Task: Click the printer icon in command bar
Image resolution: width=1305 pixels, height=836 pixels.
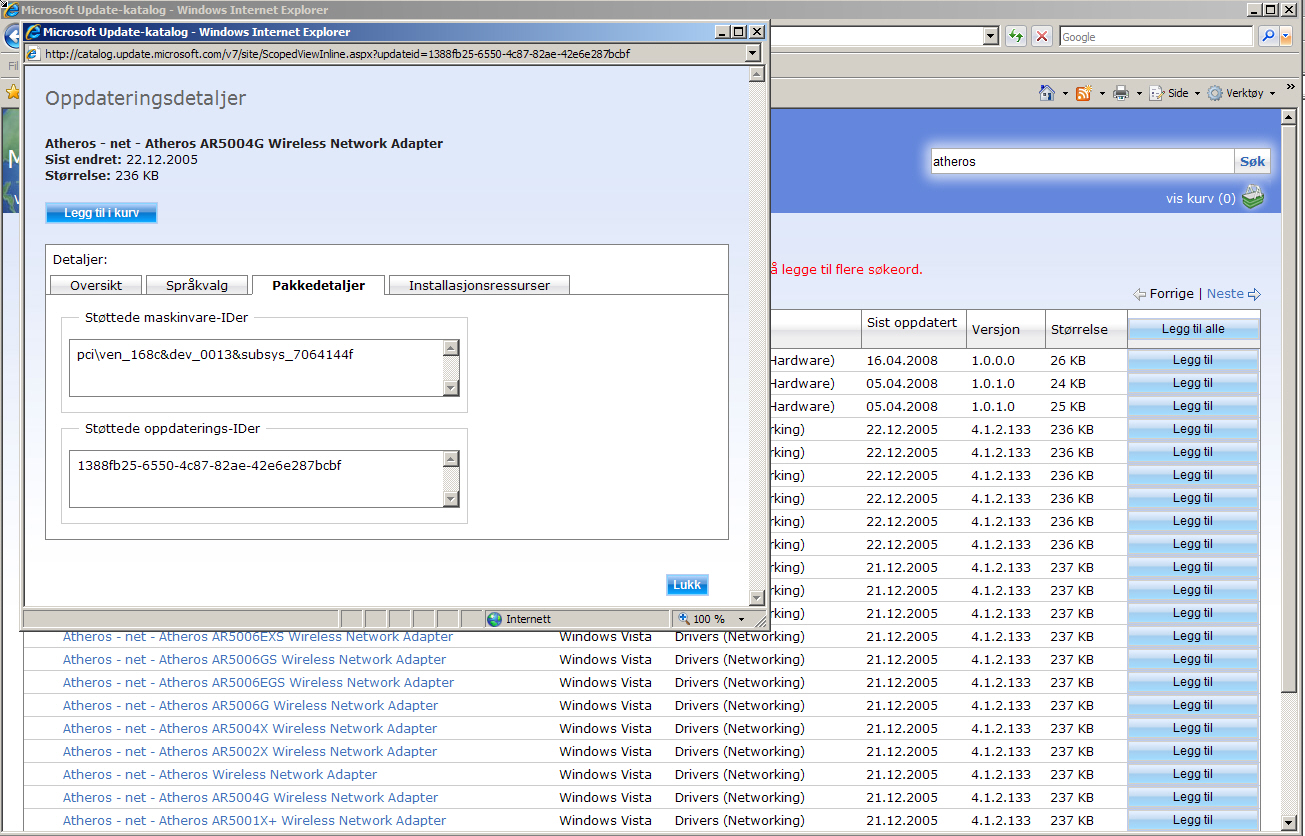Action: (1121, 93)
